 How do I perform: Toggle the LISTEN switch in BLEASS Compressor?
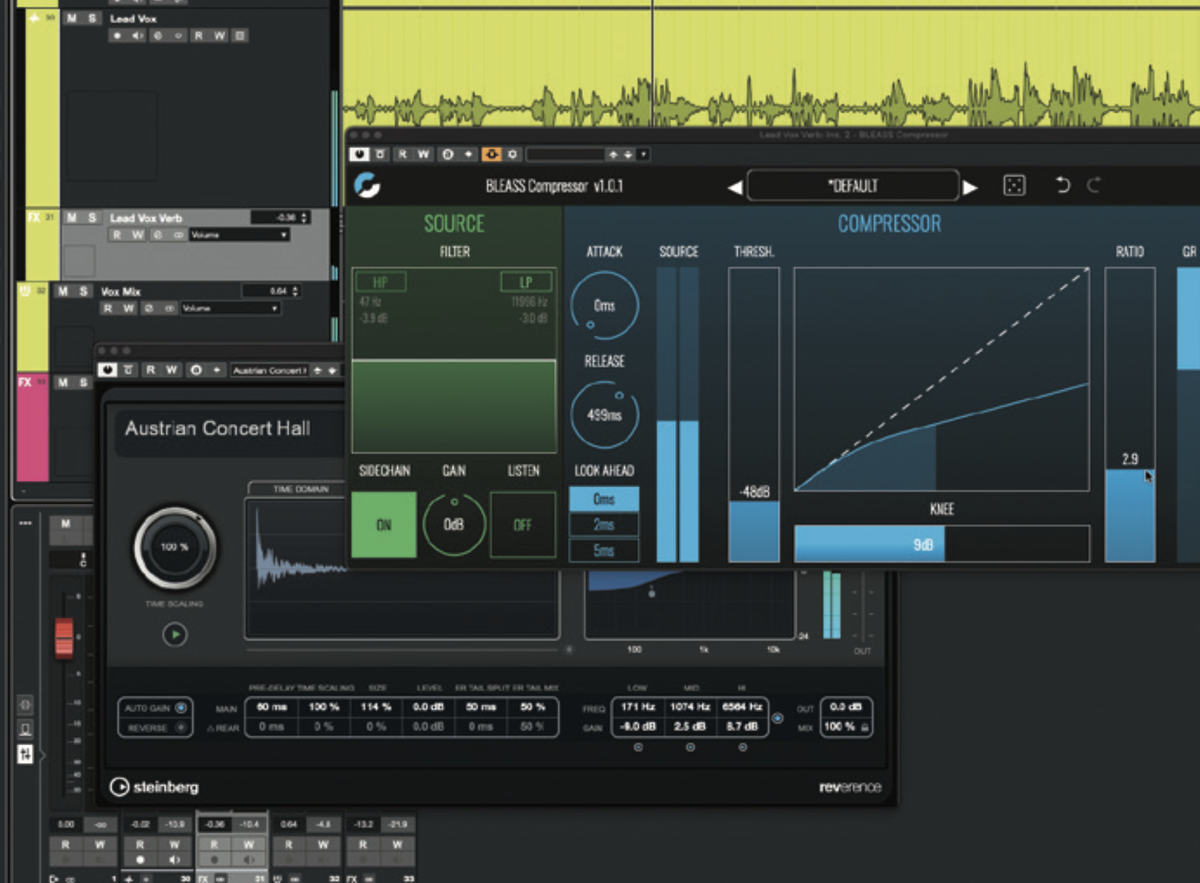[x=524, y=524]
